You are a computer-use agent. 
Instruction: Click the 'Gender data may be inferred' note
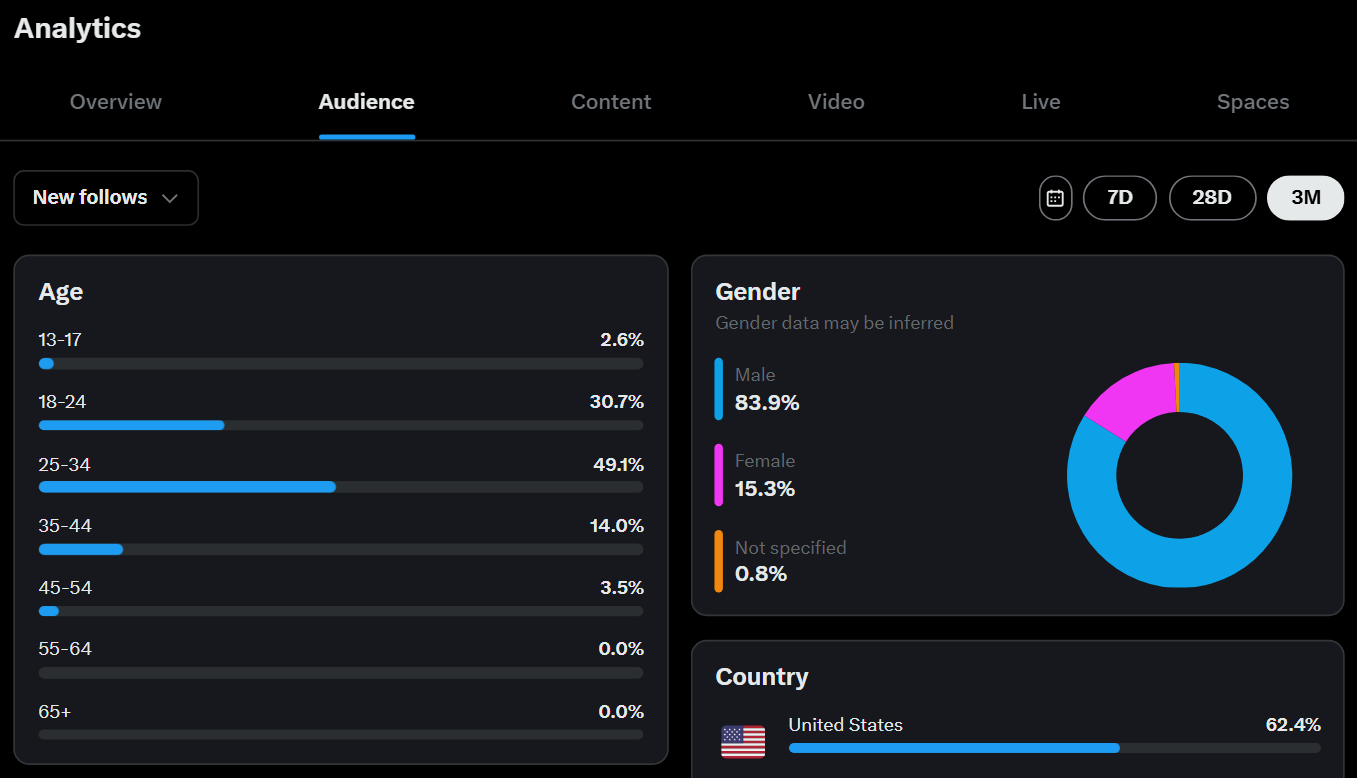(835, 323)
